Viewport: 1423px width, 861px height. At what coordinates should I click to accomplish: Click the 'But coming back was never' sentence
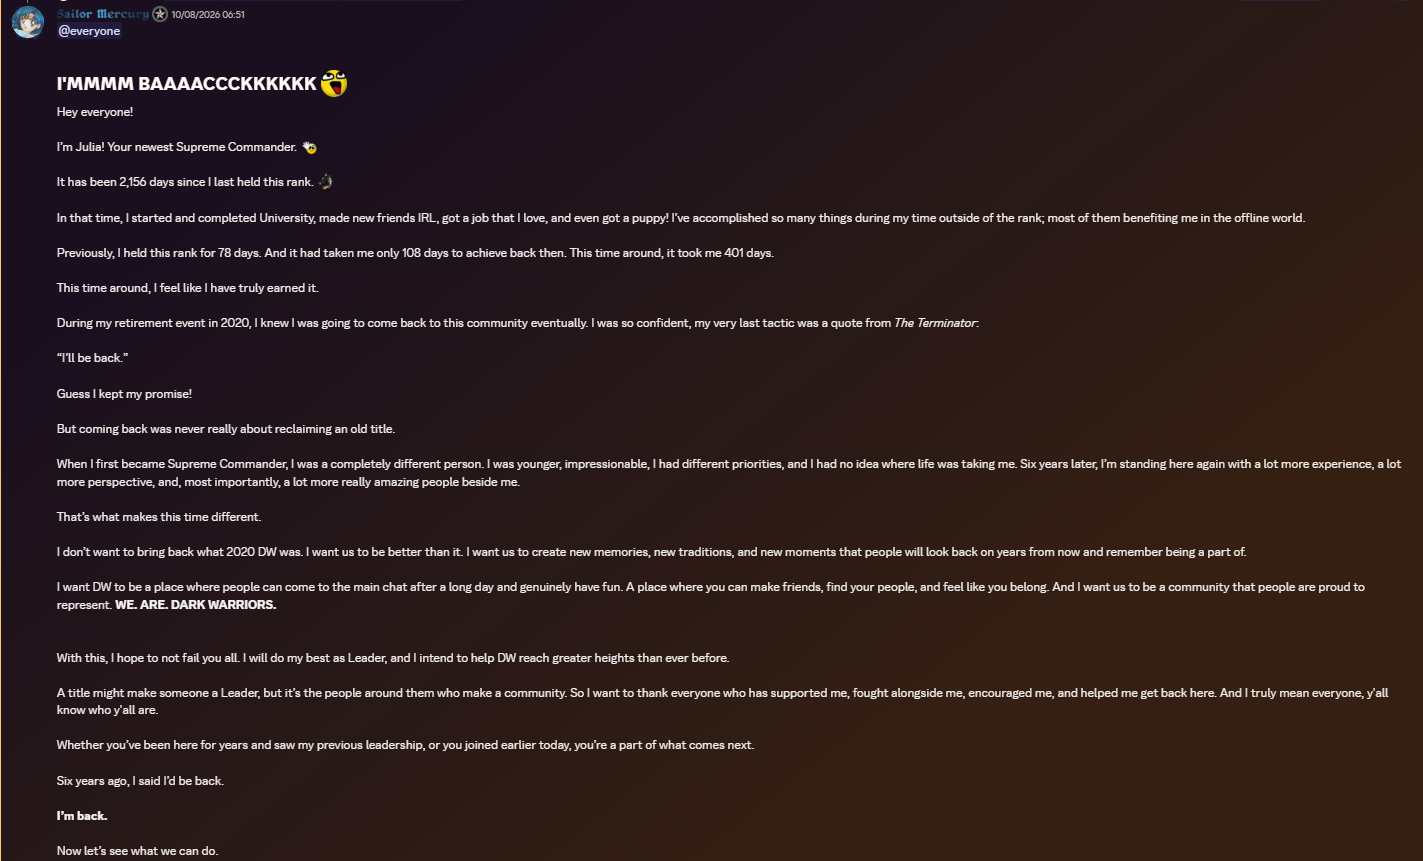pos(226,429)
